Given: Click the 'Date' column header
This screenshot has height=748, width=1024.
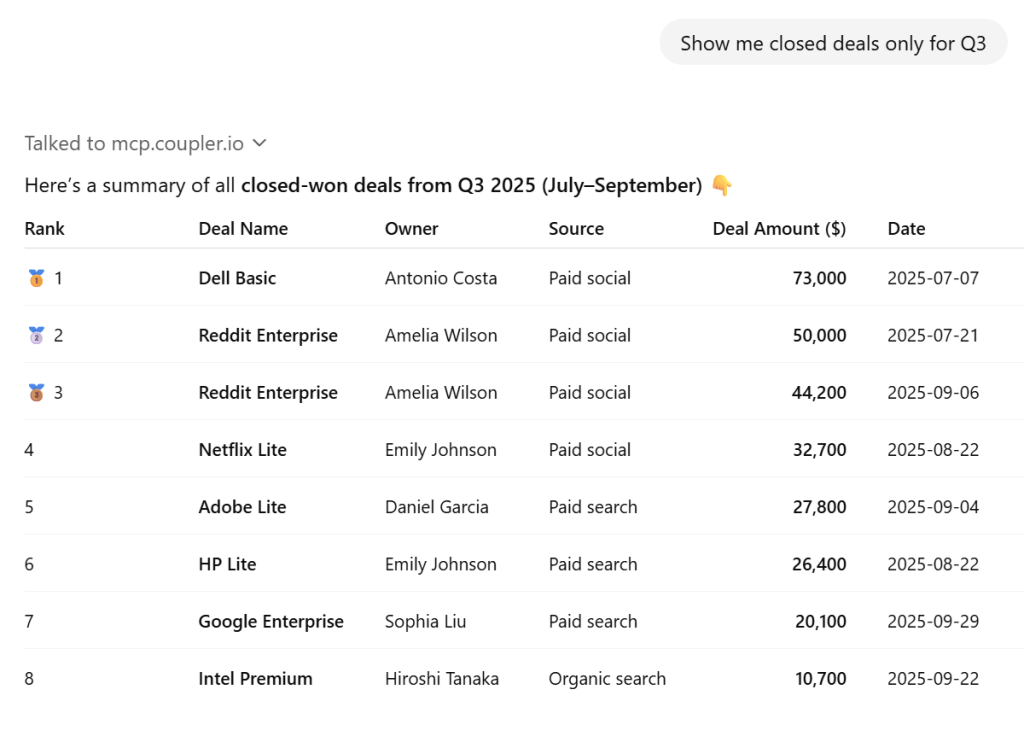Looking at the screenshot, I should [x=906, y=229].
